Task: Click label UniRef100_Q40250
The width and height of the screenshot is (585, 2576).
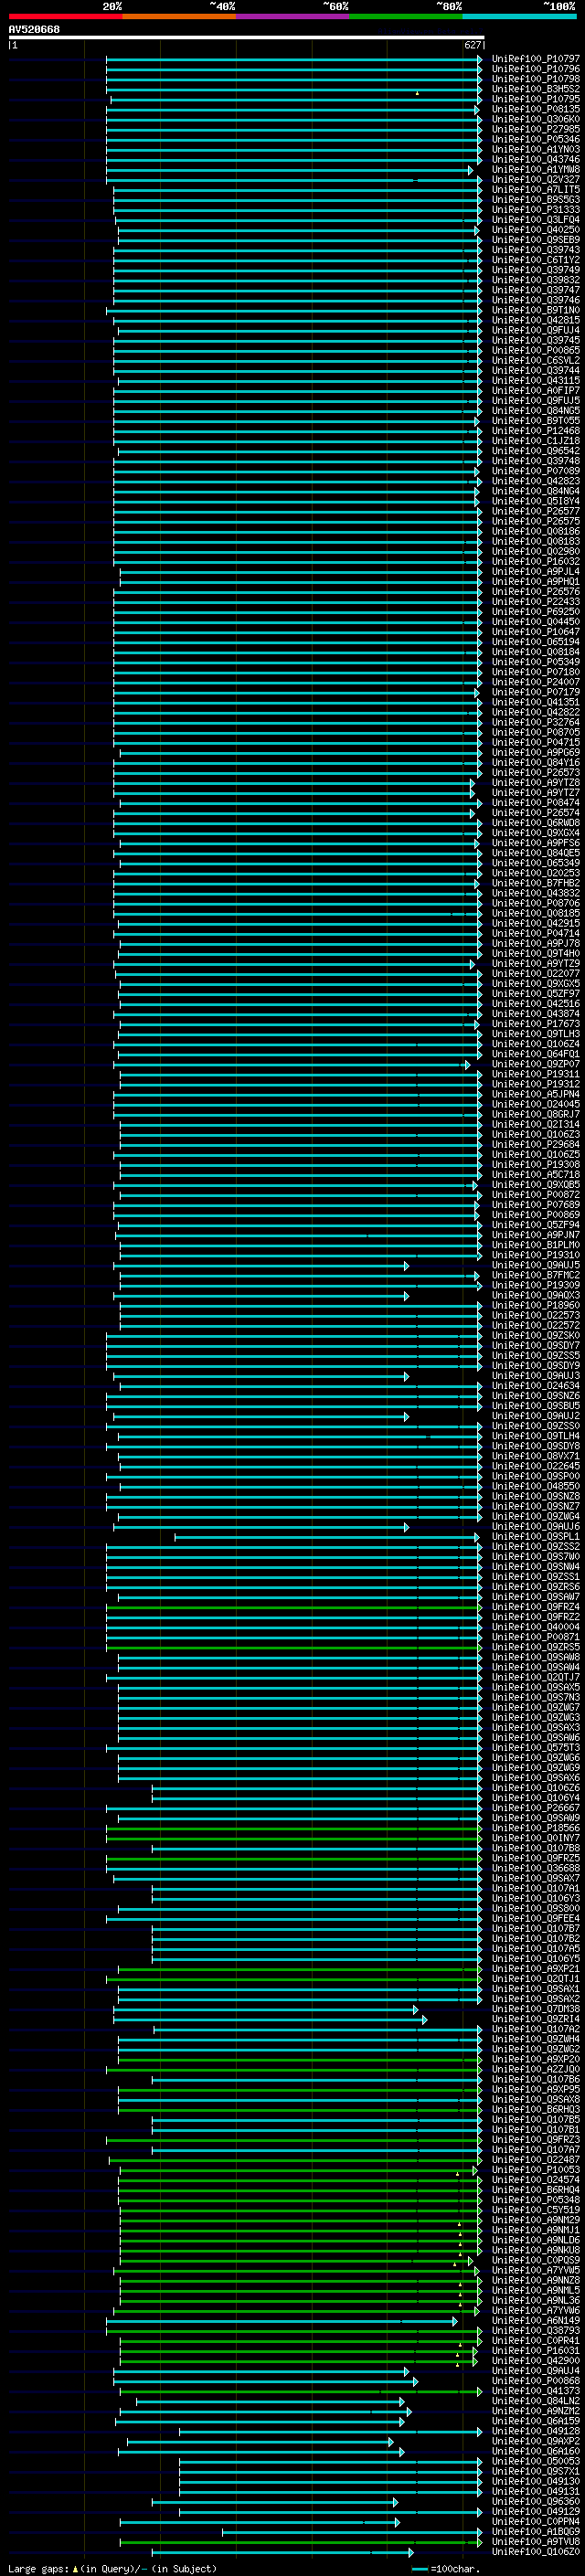Action: [x=536, y=230]
